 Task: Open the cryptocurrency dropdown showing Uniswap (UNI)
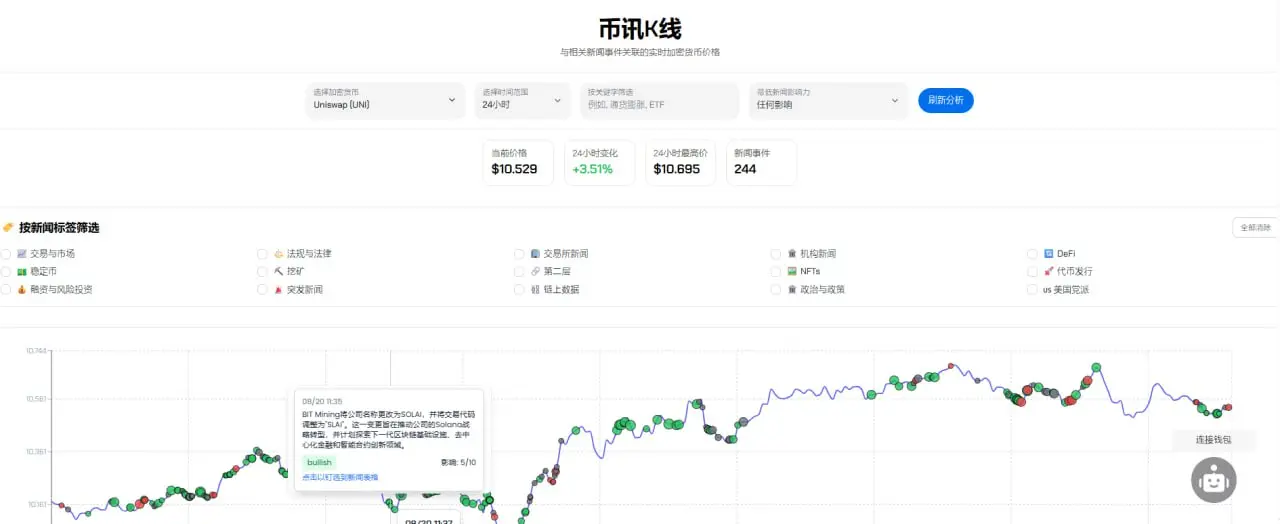(385, 100)
